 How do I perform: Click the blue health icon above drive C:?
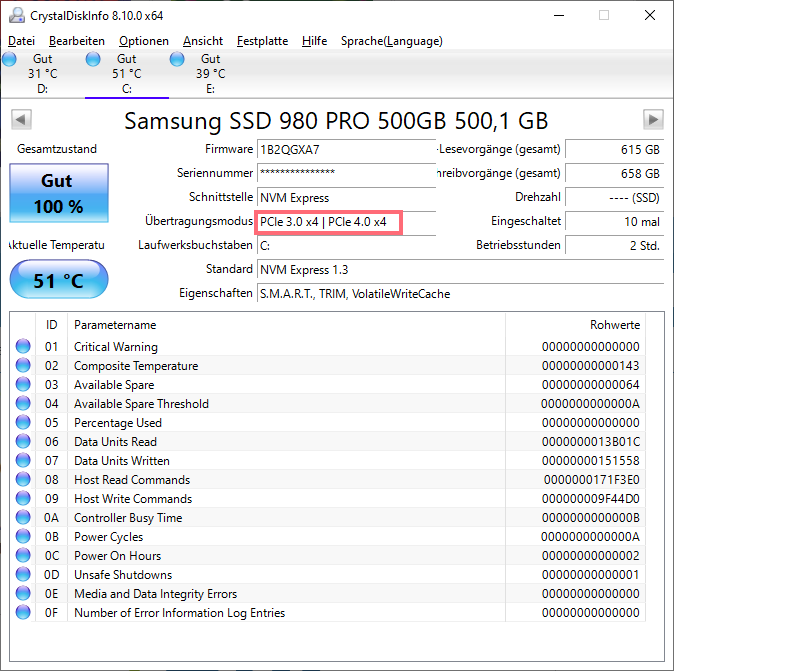point(93,59)
